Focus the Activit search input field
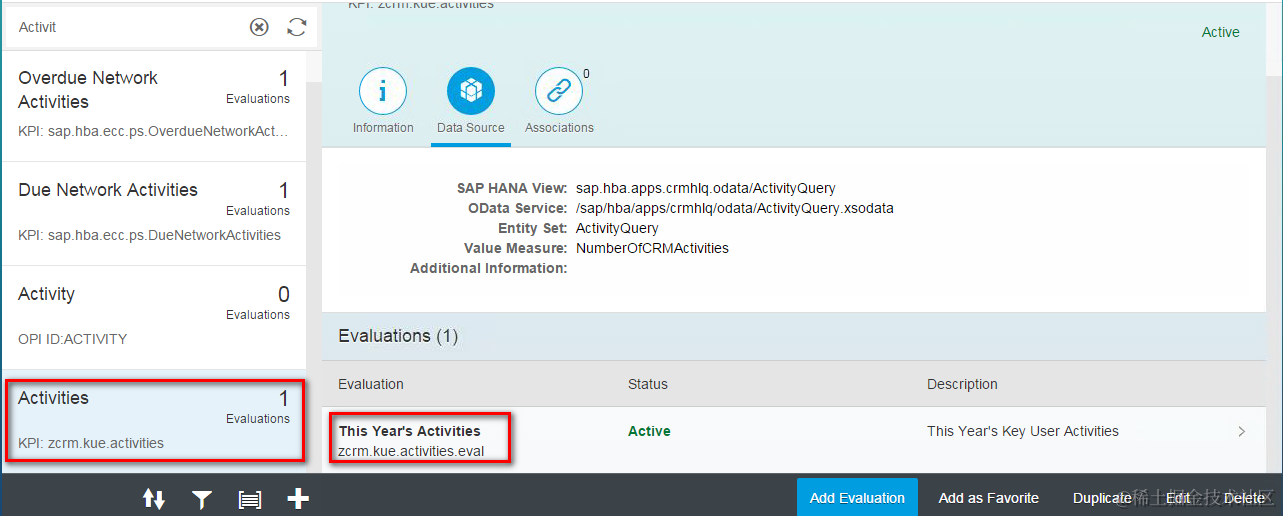This screenshot has width=1283, height=516. tap(130, 27)
